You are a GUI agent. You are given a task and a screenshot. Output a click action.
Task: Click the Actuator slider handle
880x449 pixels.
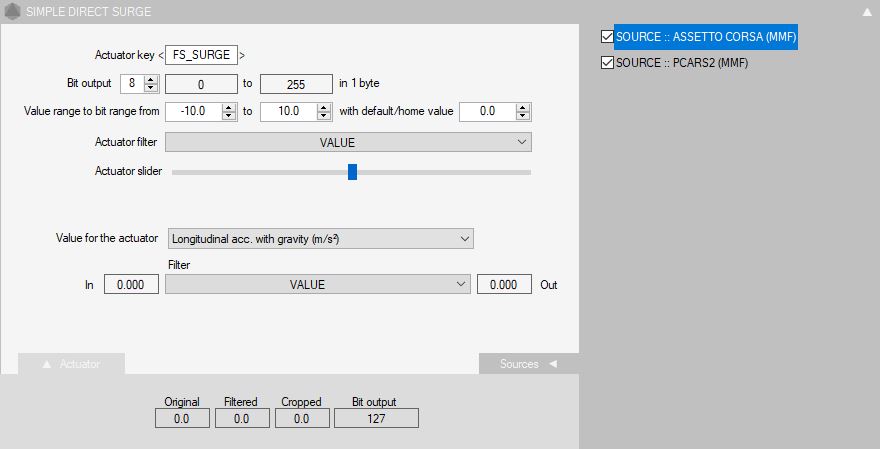[352, 172]
